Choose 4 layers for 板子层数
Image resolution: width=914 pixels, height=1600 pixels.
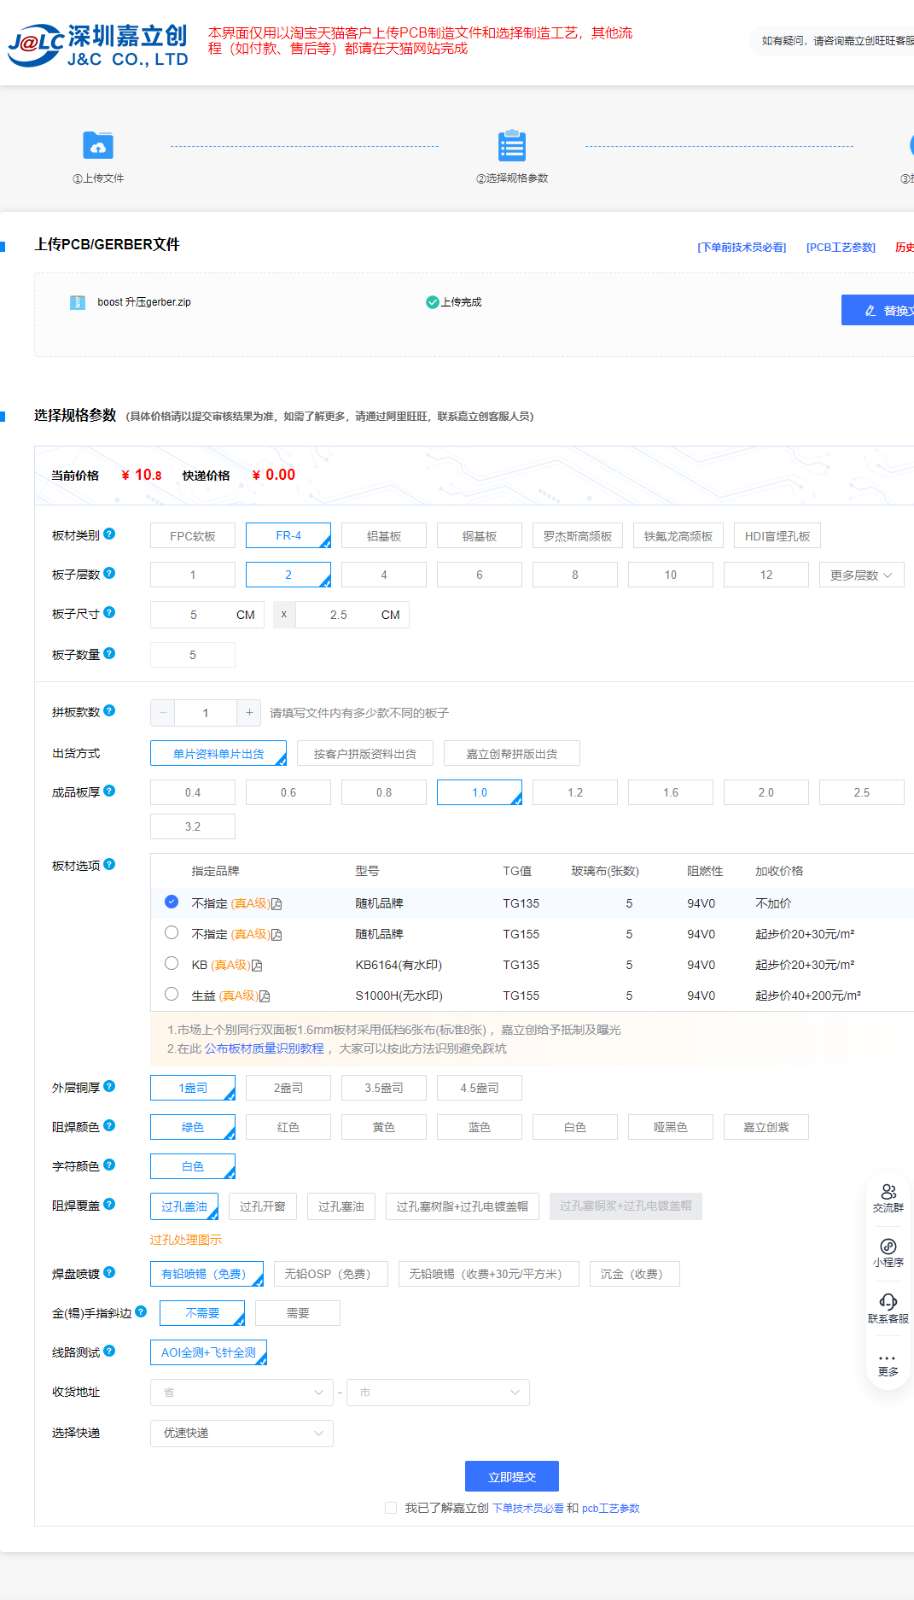(384, 575)
